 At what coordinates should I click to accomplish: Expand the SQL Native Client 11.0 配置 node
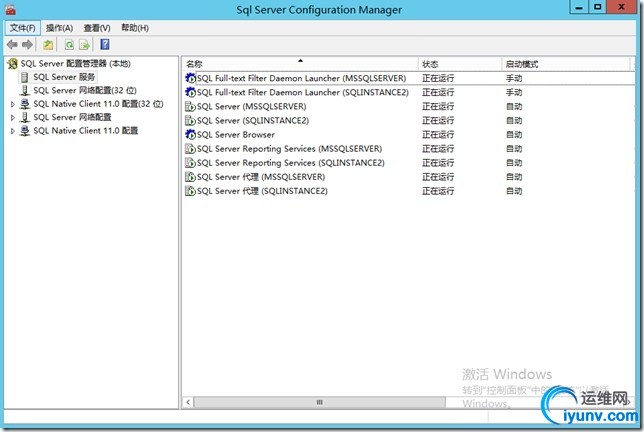tap(13, 131)
